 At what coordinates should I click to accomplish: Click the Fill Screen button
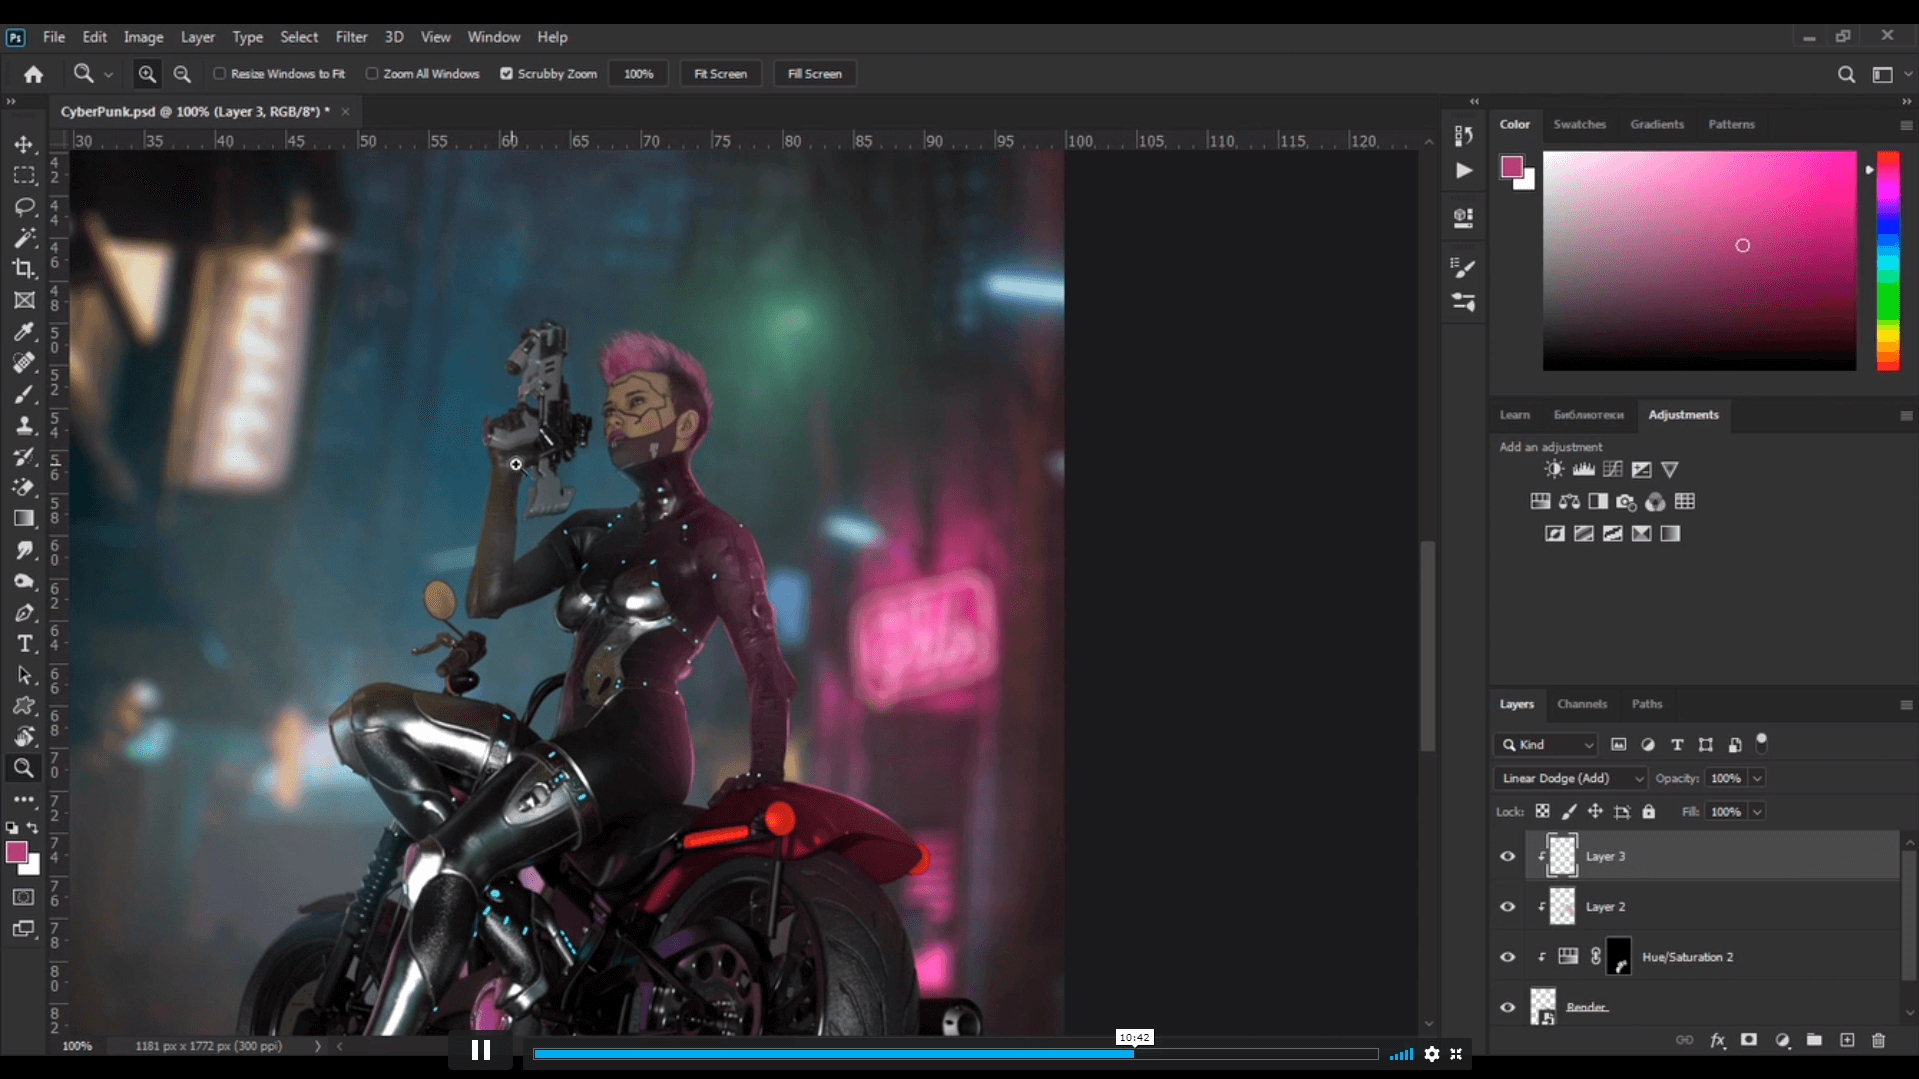pyautogui.click(x=814, y=74)
